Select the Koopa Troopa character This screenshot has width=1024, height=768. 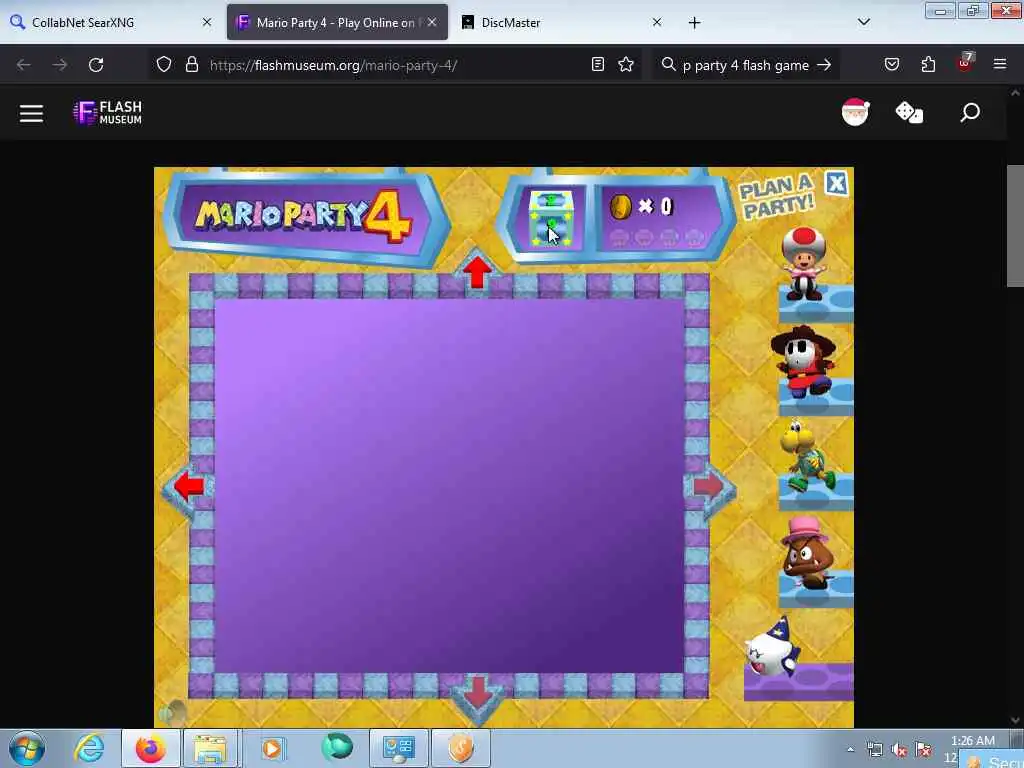click(x=807, y=456)
